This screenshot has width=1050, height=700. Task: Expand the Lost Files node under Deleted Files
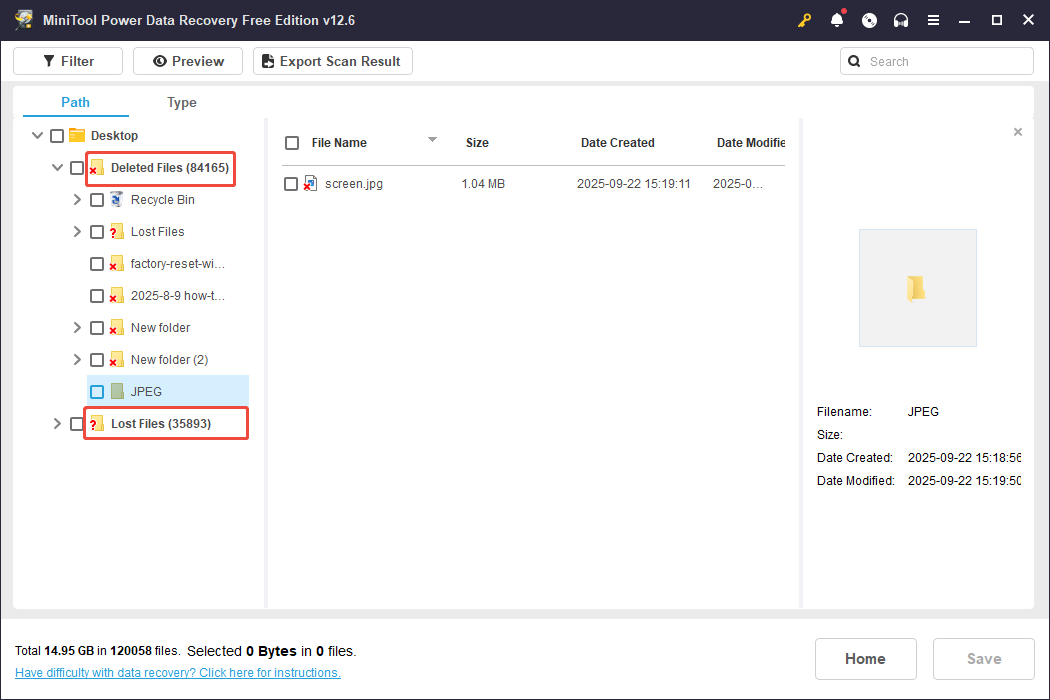[77, 231]
